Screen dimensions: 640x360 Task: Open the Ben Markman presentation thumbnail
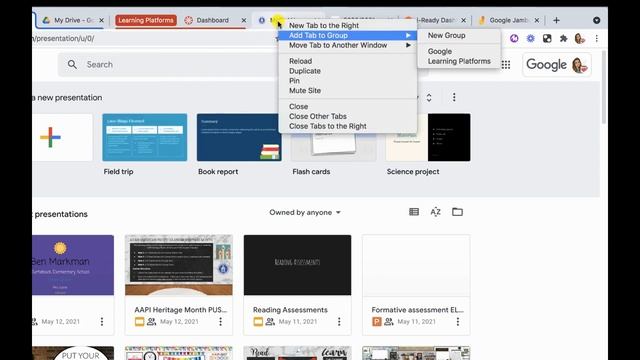coord(73,265)
